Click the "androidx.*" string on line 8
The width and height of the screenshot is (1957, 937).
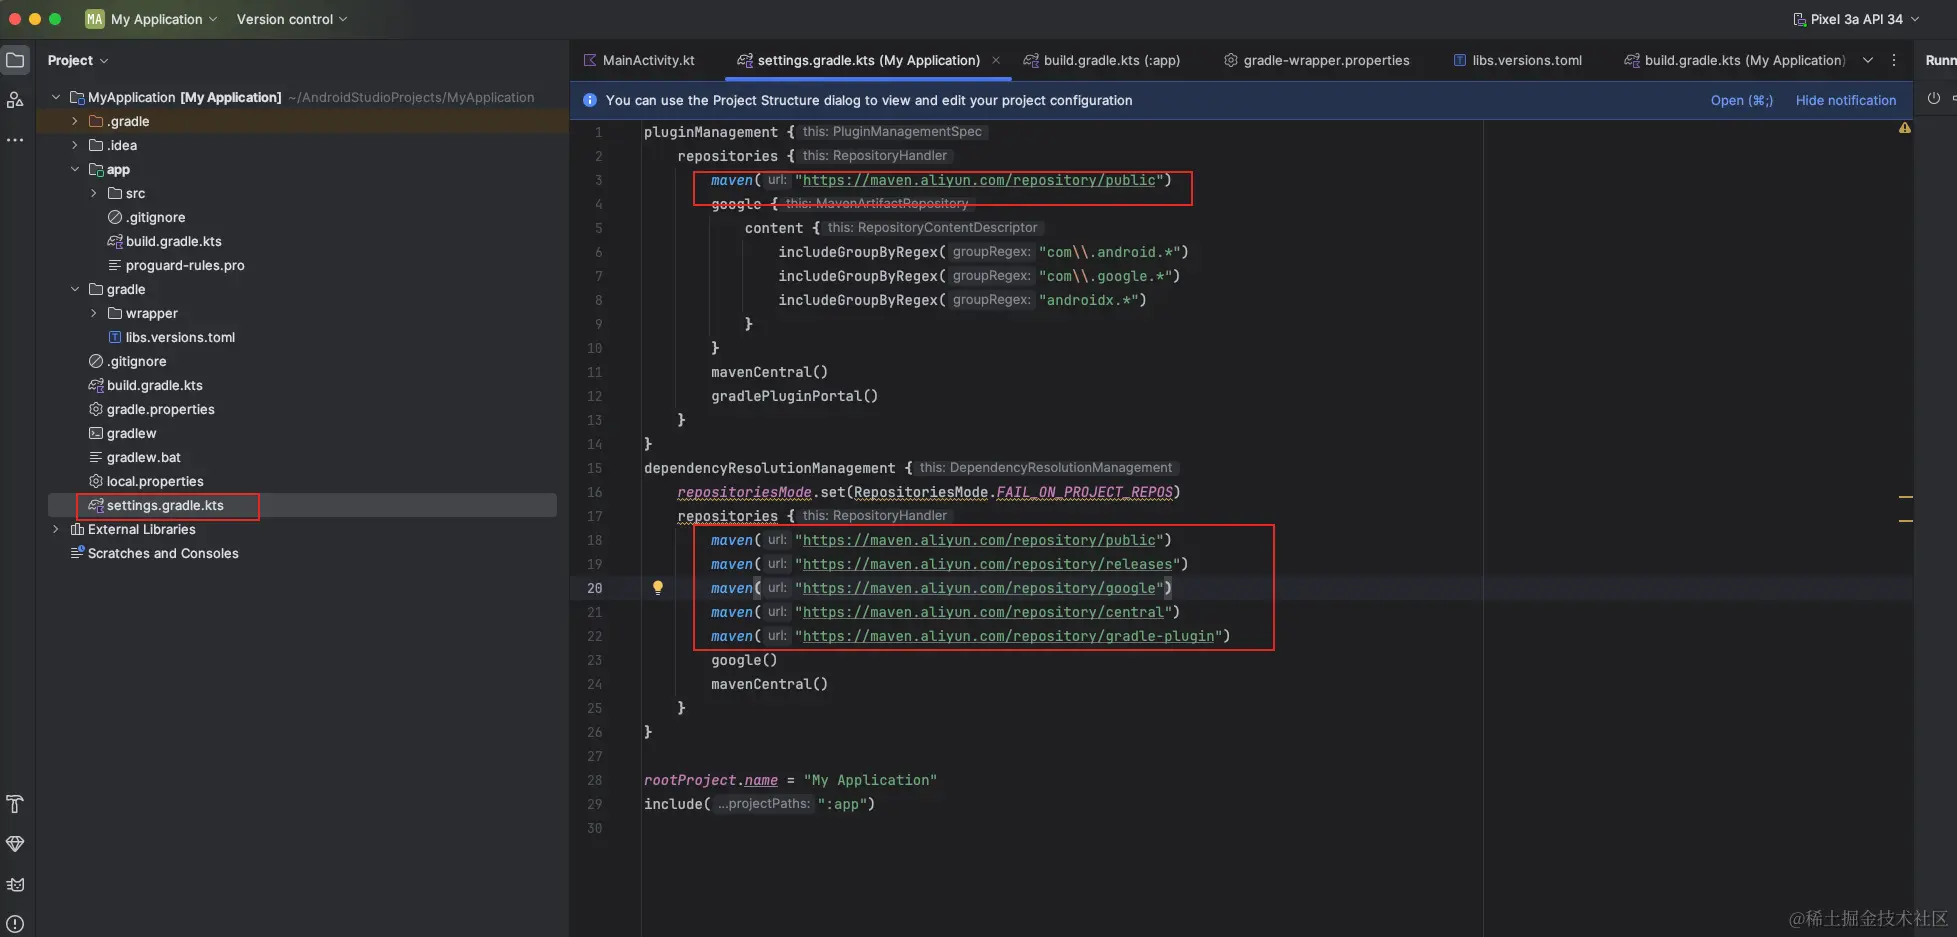[x=1088, y=300]
